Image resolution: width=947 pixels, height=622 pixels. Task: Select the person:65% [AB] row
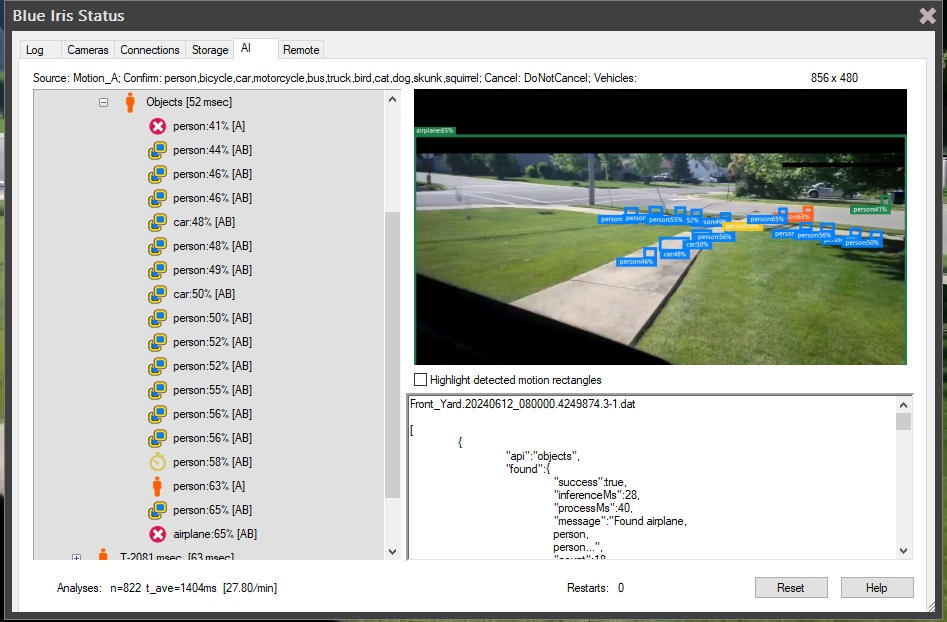[213, 510]
